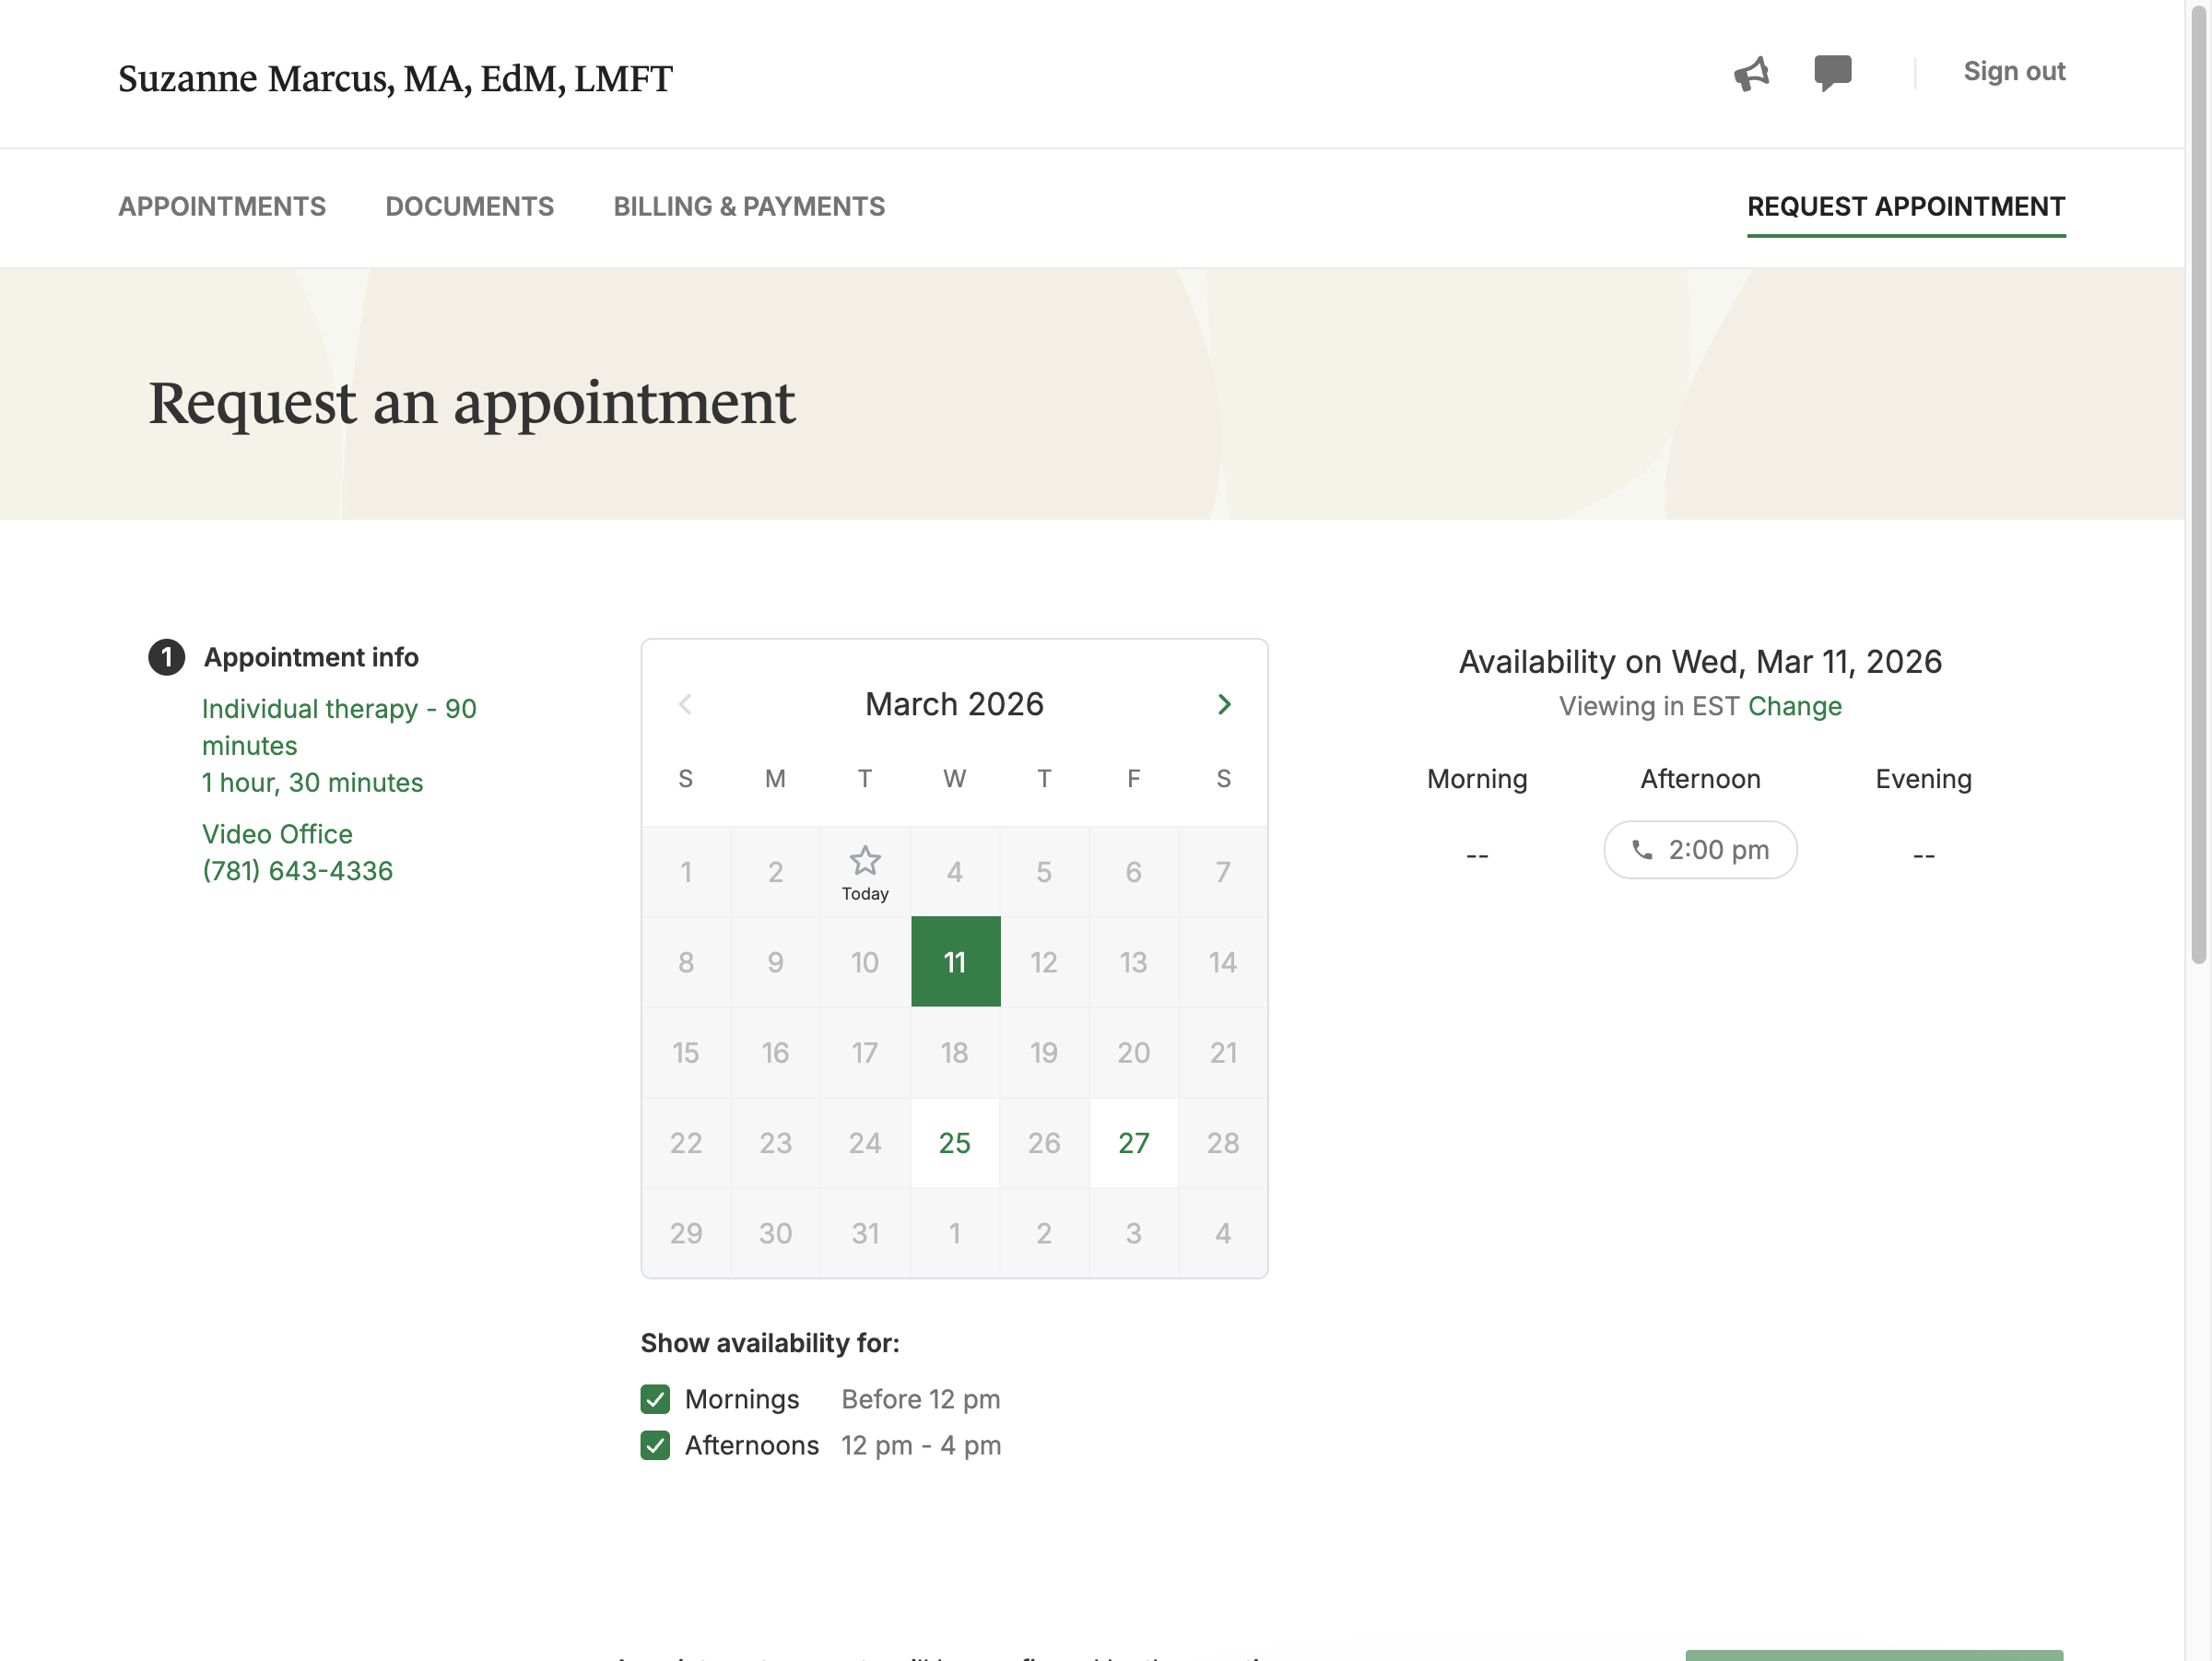
Task: Click the Video Office location link
Action: click(x=277, y=834)
